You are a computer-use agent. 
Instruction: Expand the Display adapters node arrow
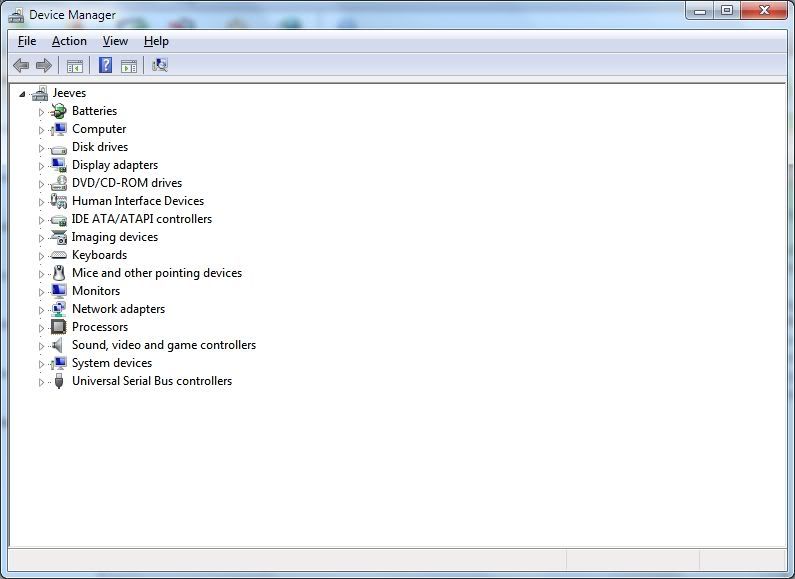click(x=42, y=166)
